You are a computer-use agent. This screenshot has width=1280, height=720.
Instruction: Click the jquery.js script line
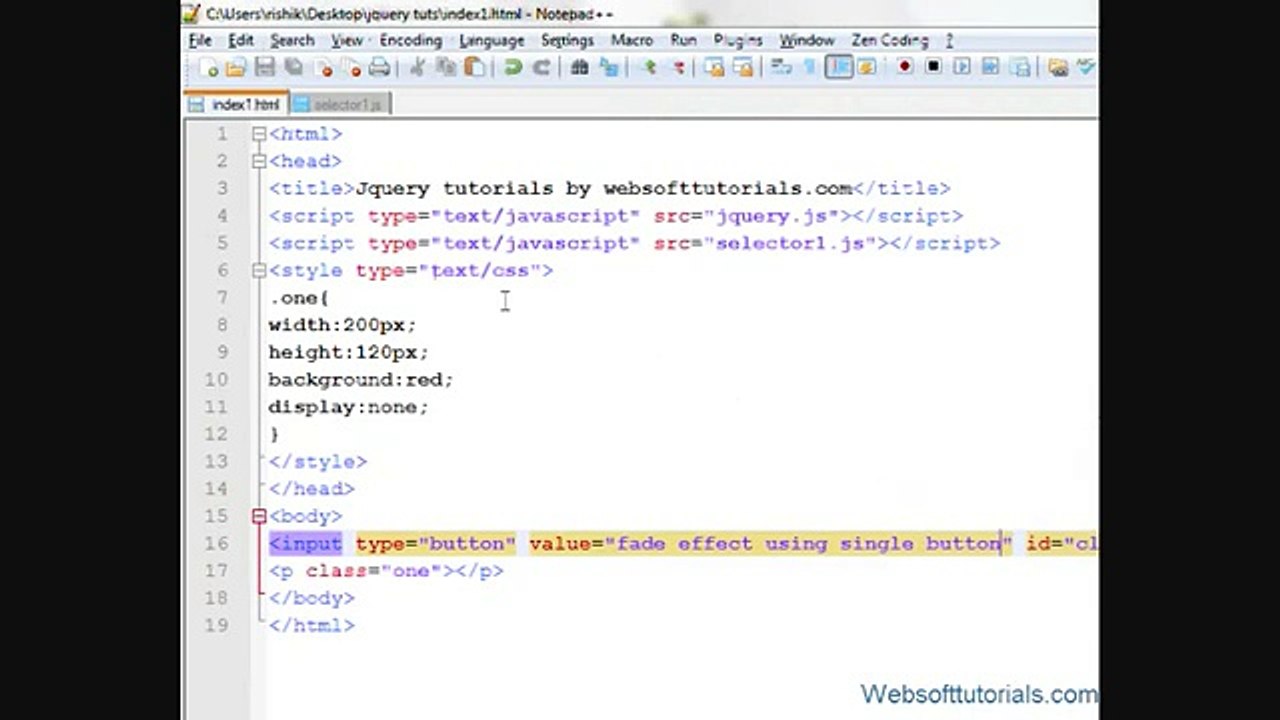coord(615,216)
